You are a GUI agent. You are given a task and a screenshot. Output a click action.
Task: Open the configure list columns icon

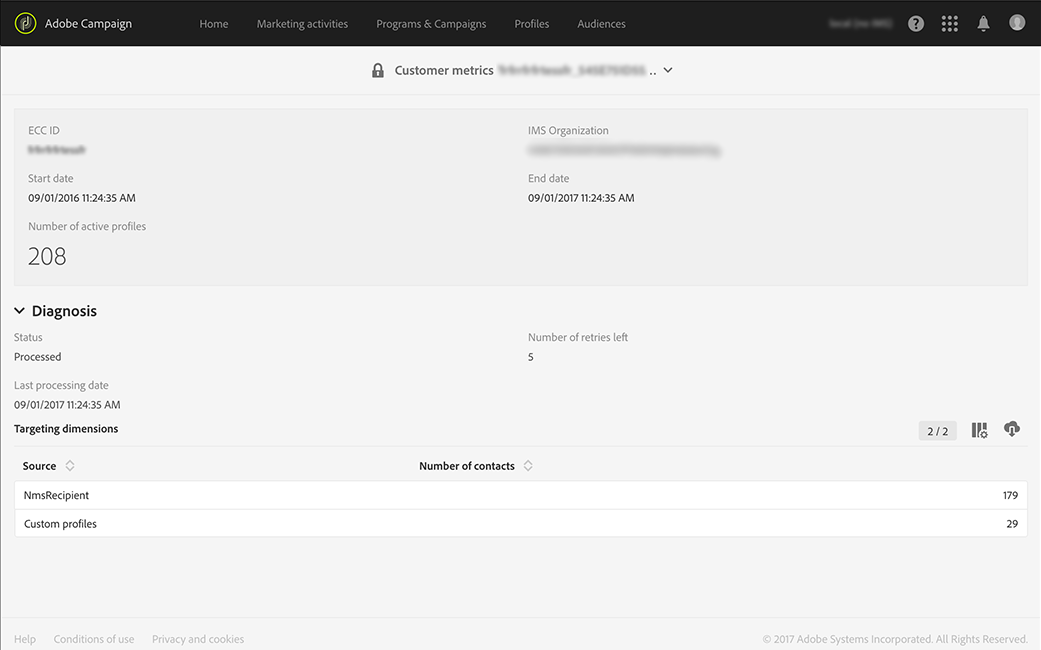point(979,430)
